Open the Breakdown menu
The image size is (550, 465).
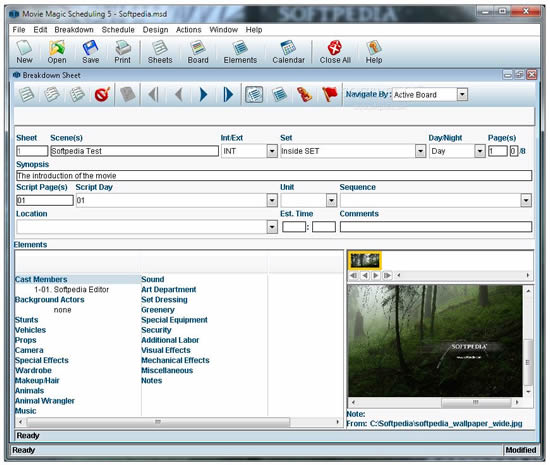(74, 30)
